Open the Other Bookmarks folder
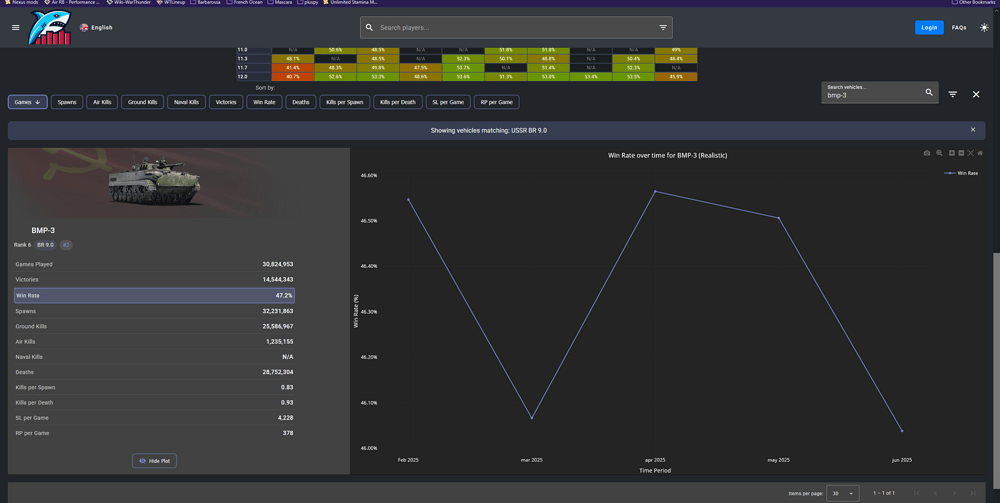 (x=973, y=3)
